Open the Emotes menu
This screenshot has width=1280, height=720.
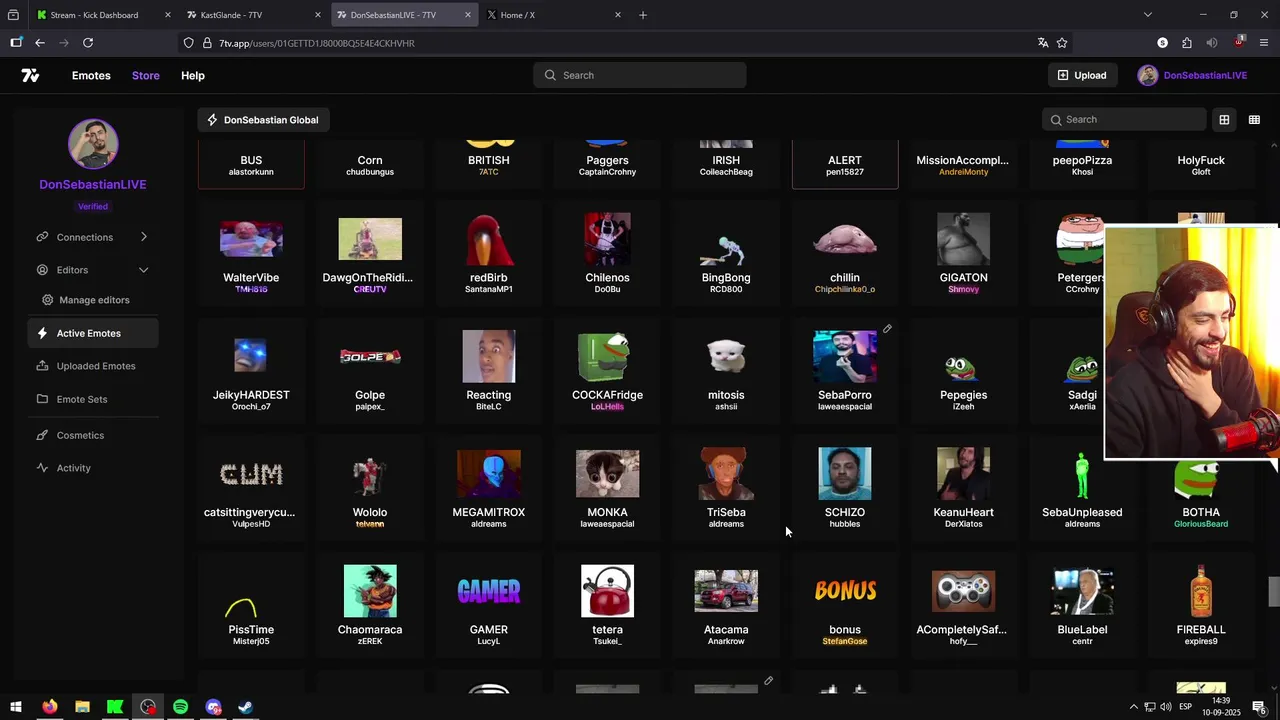[91, 75]
